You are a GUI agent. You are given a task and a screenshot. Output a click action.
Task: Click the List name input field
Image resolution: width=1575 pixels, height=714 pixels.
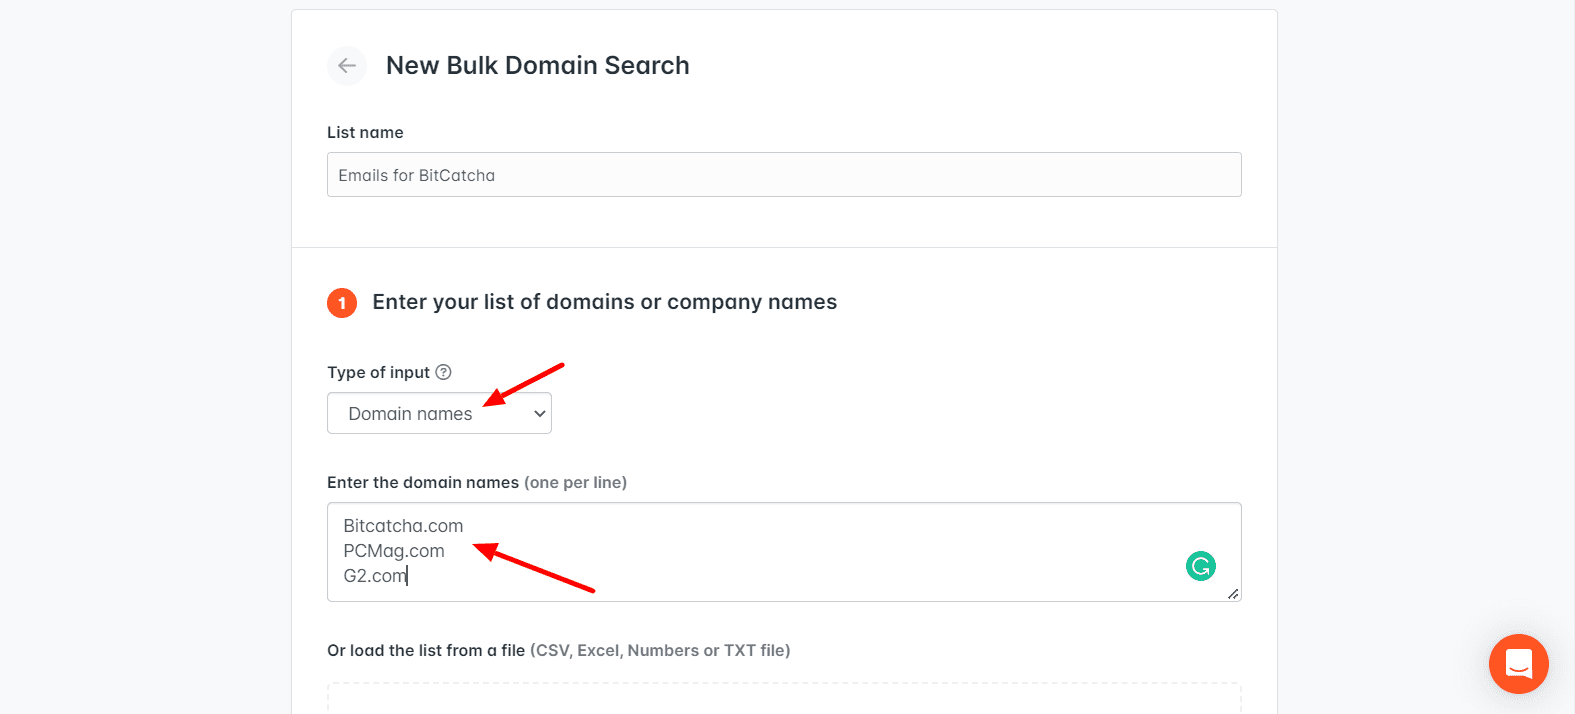[784, 175]
